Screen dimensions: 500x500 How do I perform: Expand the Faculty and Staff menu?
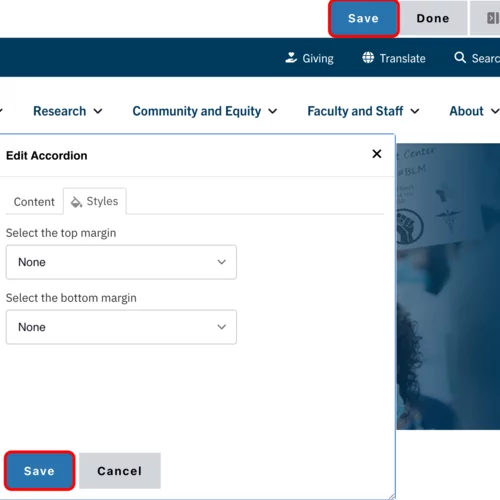pos(363,111)
